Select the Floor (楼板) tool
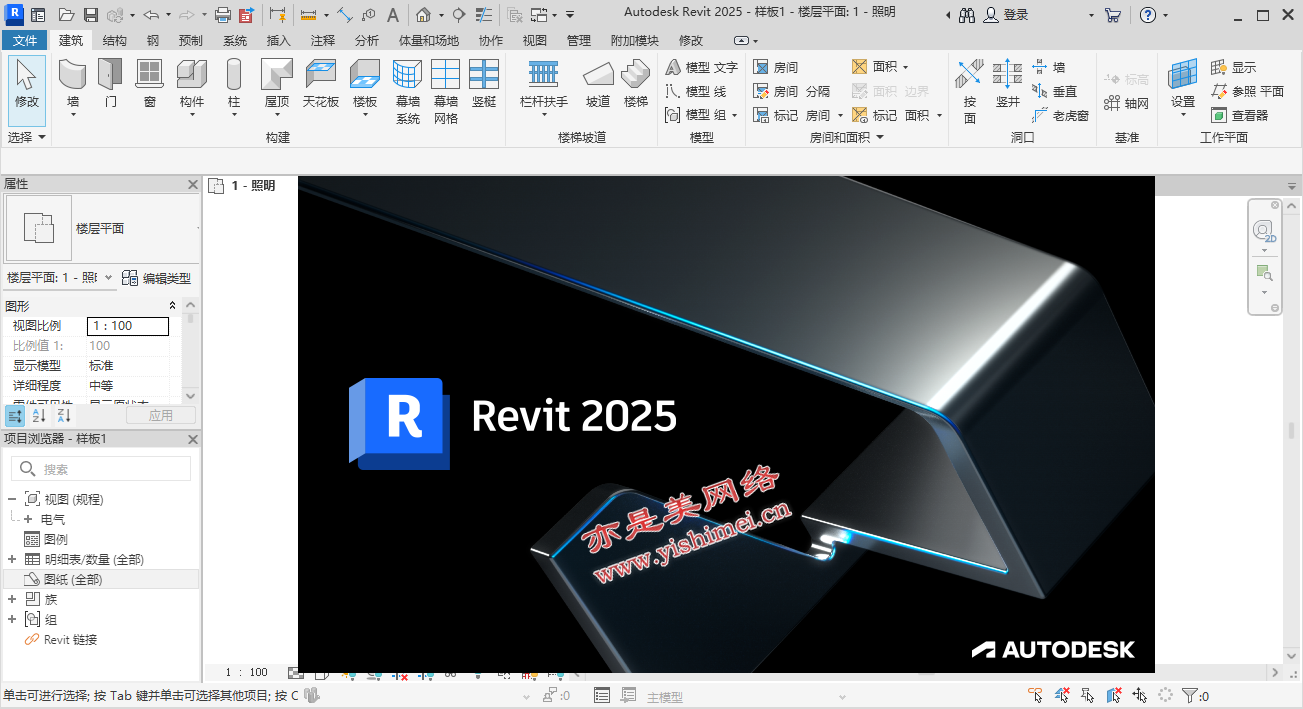Image resolution: width=1303 pixels, height=709 pixels. [365, 84]
